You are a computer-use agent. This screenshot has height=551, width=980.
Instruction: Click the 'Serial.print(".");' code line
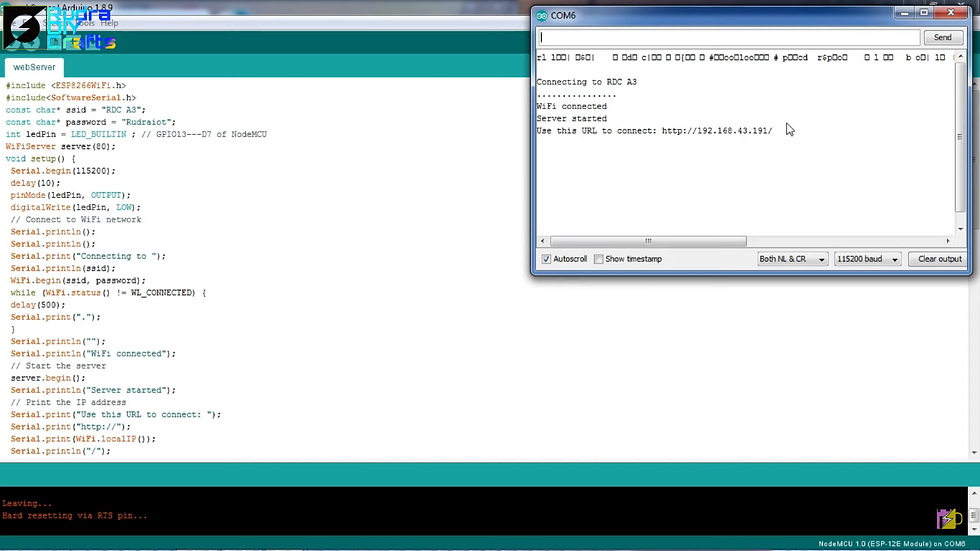click(x=56, y=317)
